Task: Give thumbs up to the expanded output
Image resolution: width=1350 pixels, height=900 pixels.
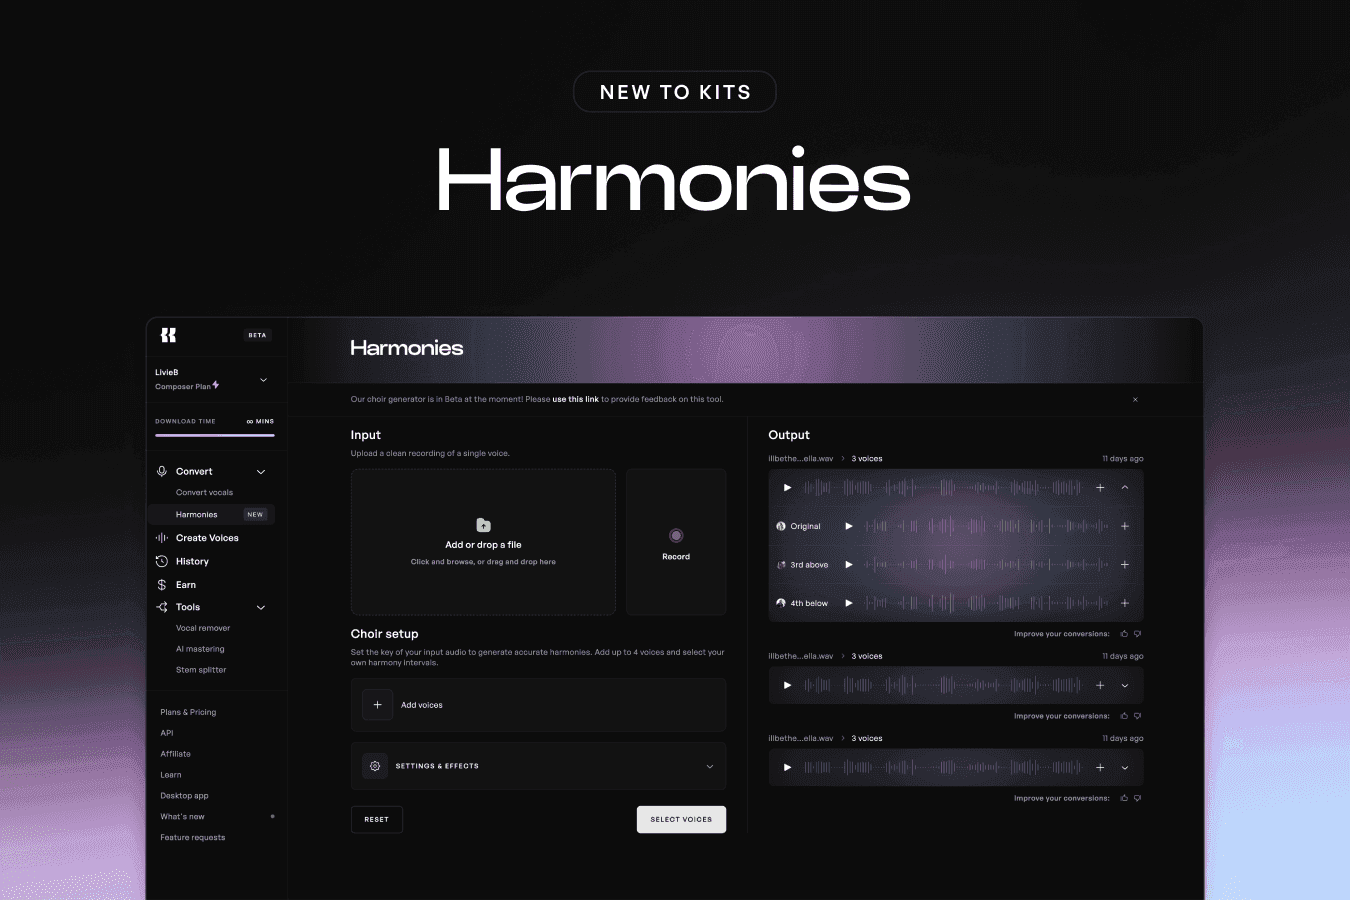Action: click(x=1125, y=634)
